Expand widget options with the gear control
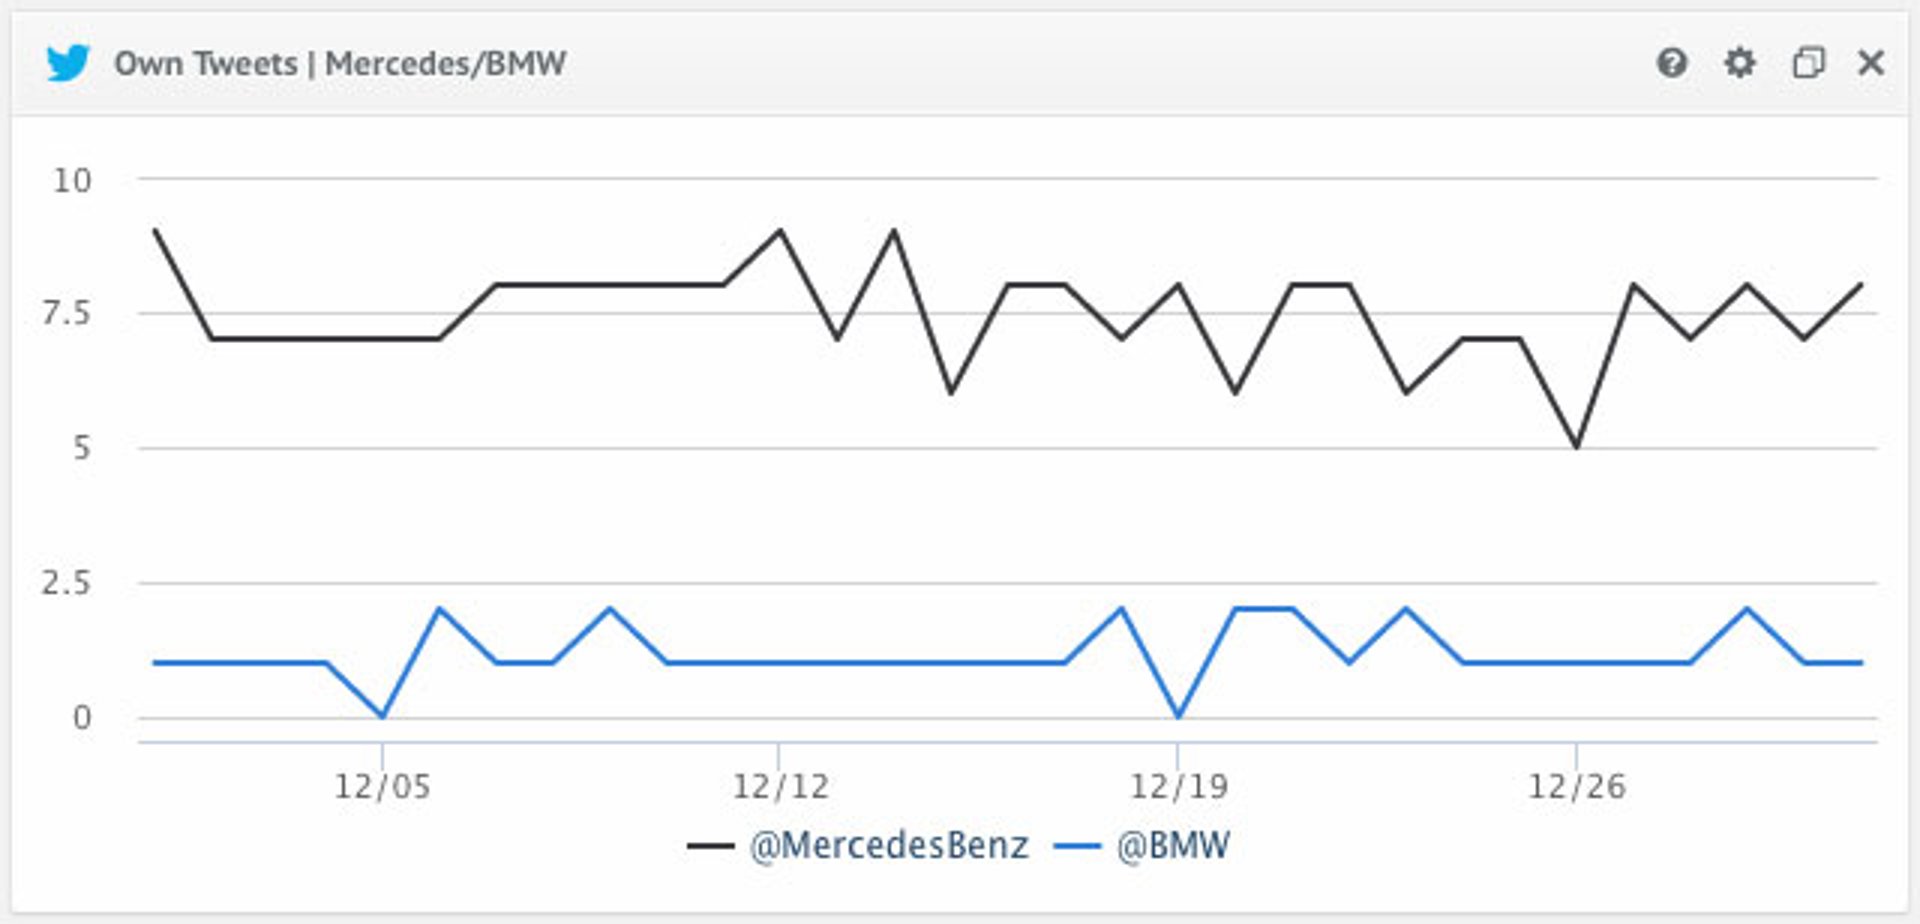This screenshot has width=1920, height=924. point(1738,63)
